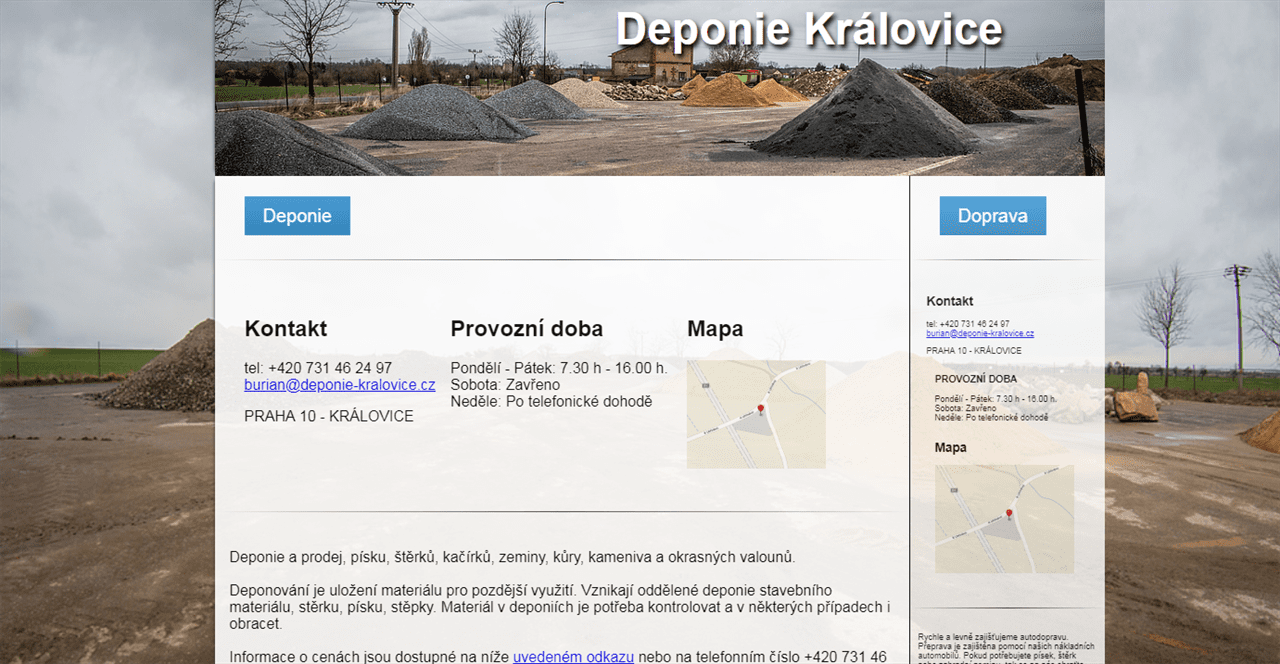The width and height of the screenshot is (1280, 664).
Task: Click 'Pondělí - Pátek: 7.30 h - 16.00 h.' in main column
Action: [x=559, y=368]
